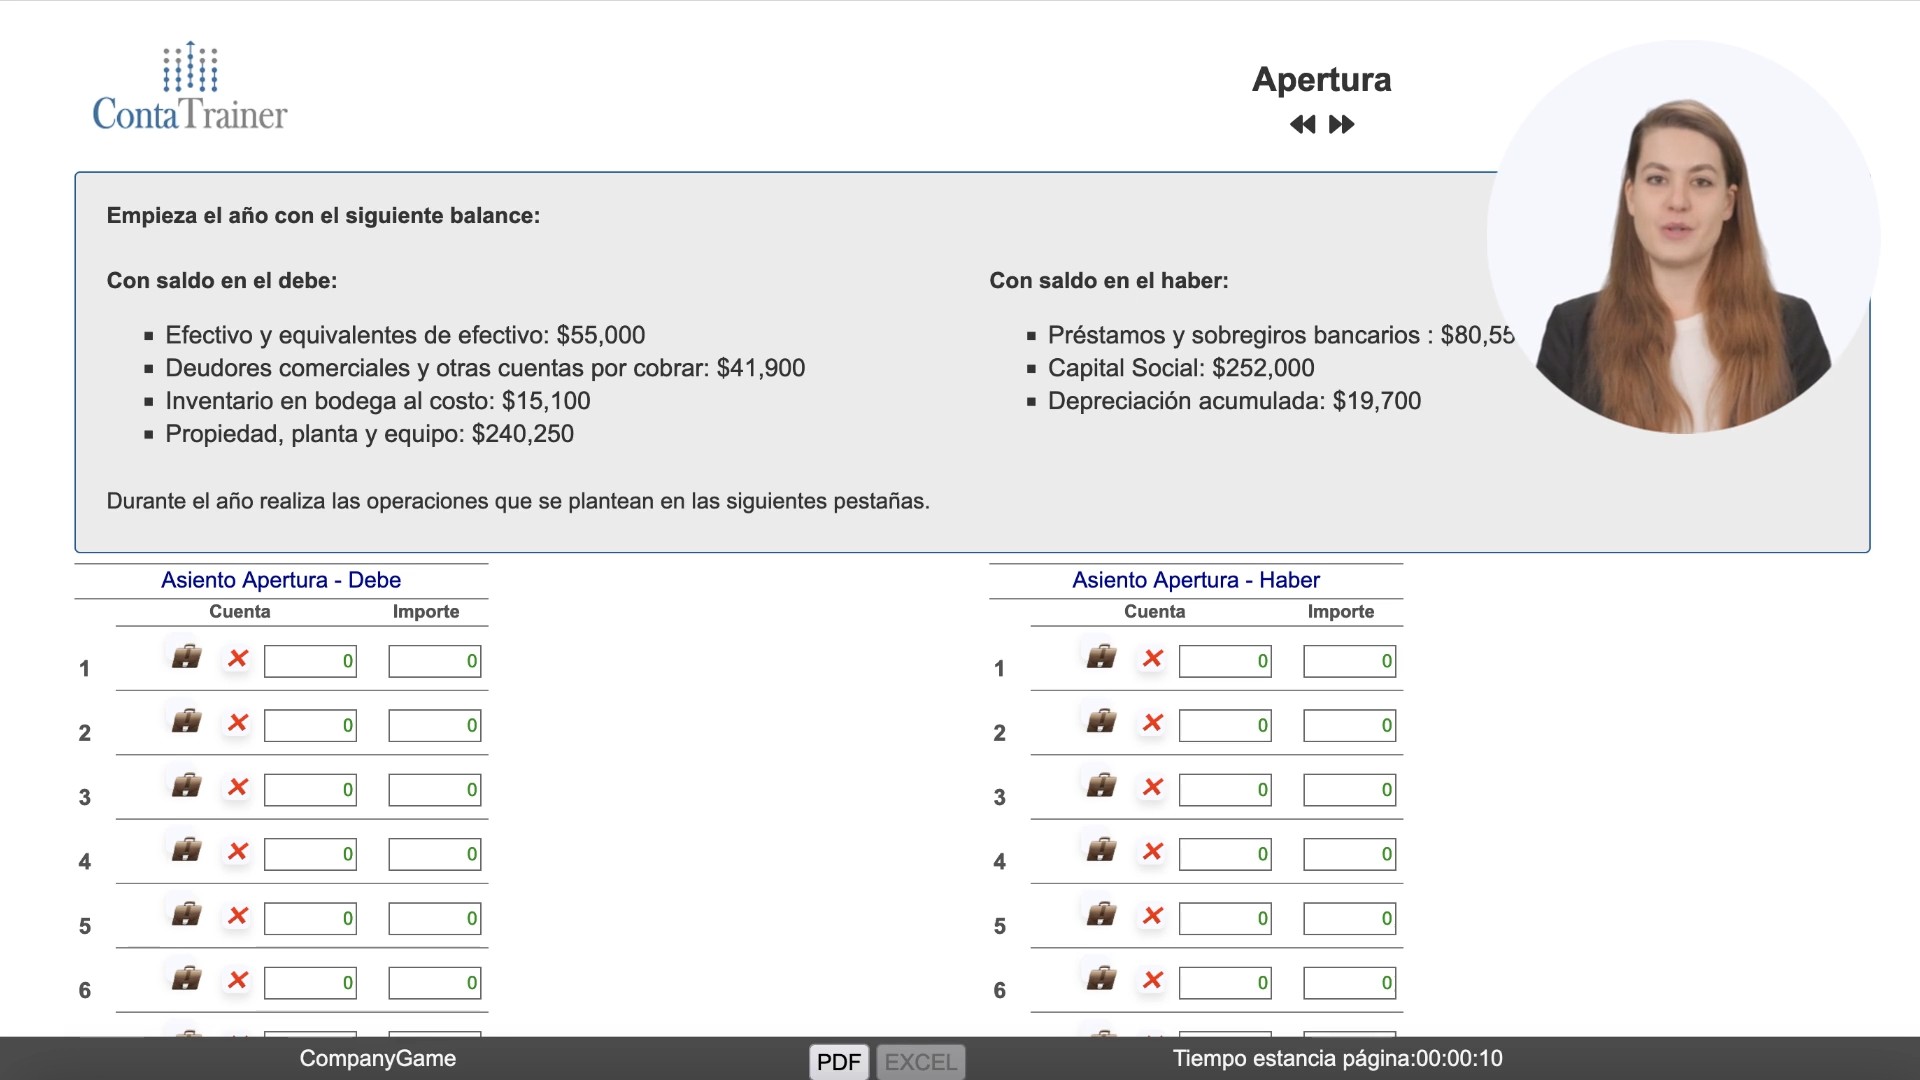Focus Importe field in Debe row 1
Image resolution: width=1920 pixels, height=1080 pixels.
[x=435, y=661]
